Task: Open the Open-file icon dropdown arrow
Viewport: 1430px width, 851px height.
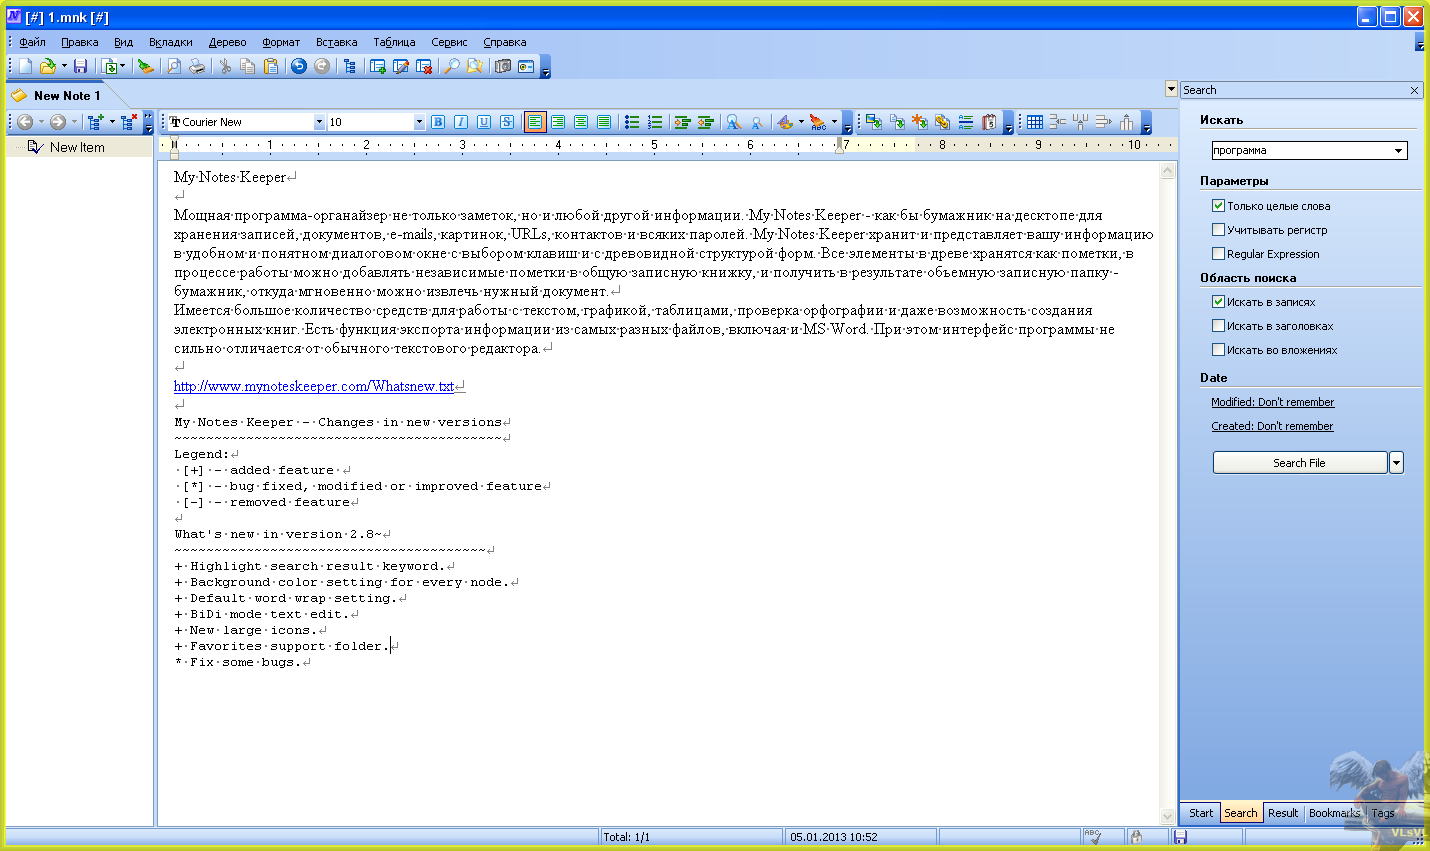Action: (64, 66)
